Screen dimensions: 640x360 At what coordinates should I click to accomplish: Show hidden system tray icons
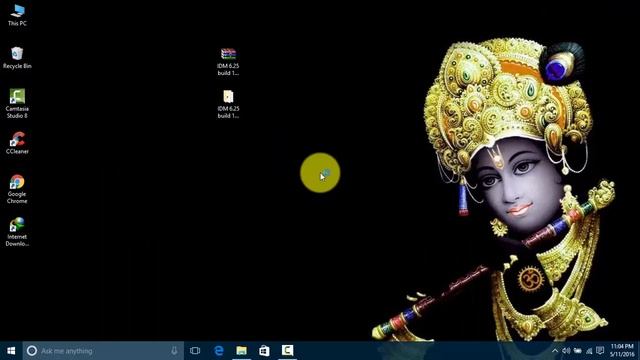pos(555,351)
